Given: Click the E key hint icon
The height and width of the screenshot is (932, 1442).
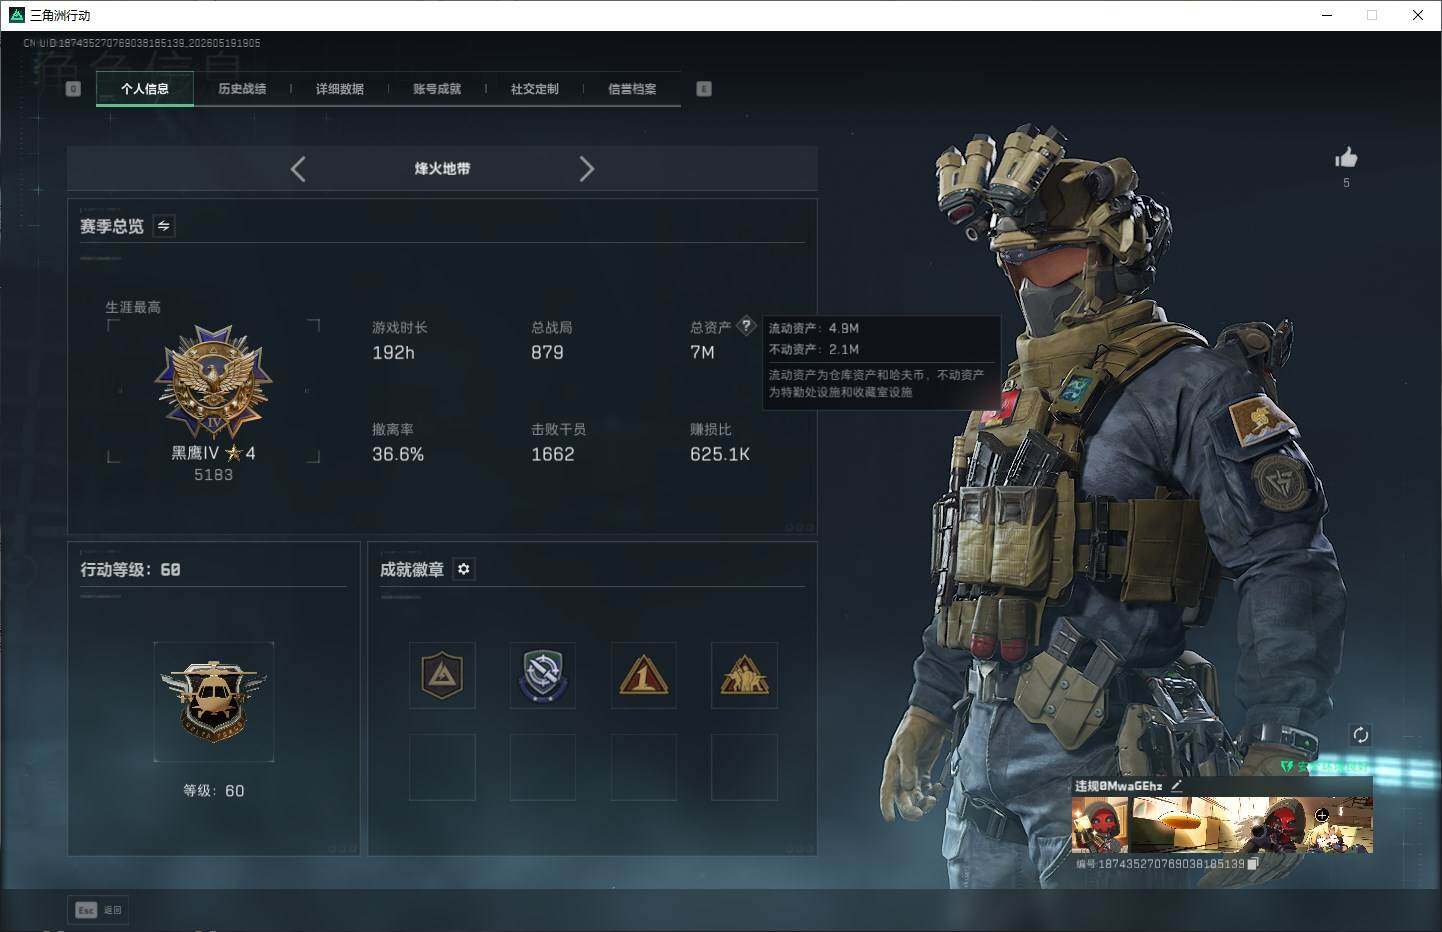Looking at the screenshot, I should [x=704, y=89].
